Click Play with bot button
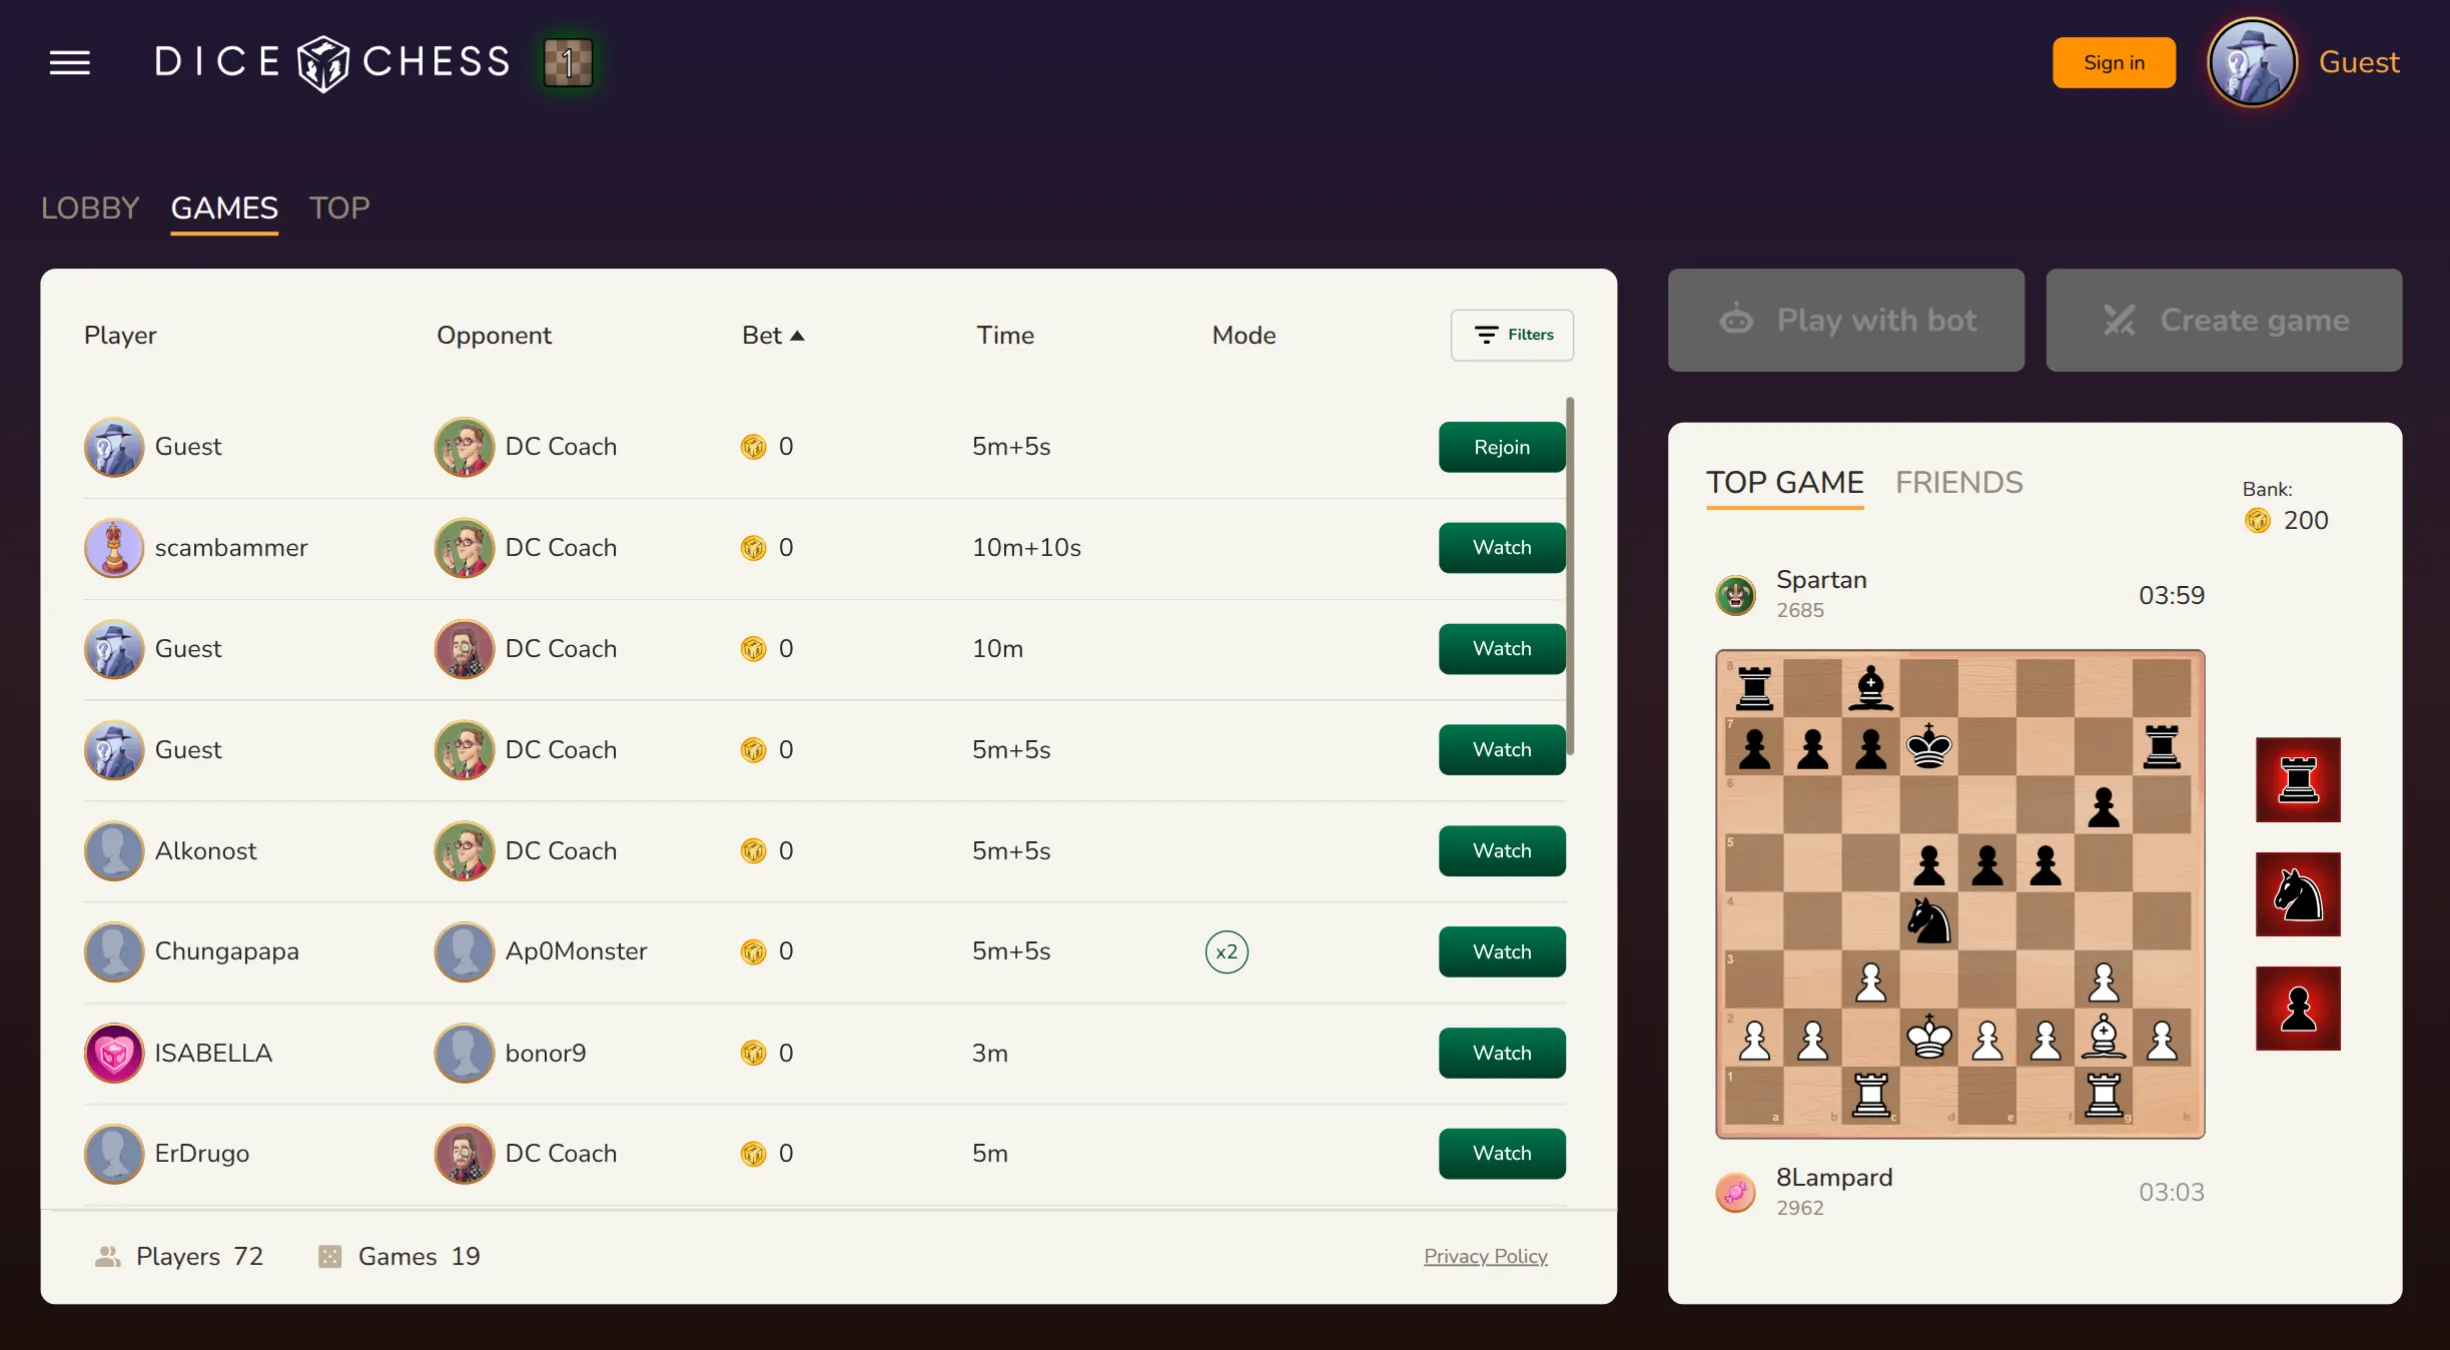This screenshot has width=2450, height=1350. click(x=1846, y=320)
